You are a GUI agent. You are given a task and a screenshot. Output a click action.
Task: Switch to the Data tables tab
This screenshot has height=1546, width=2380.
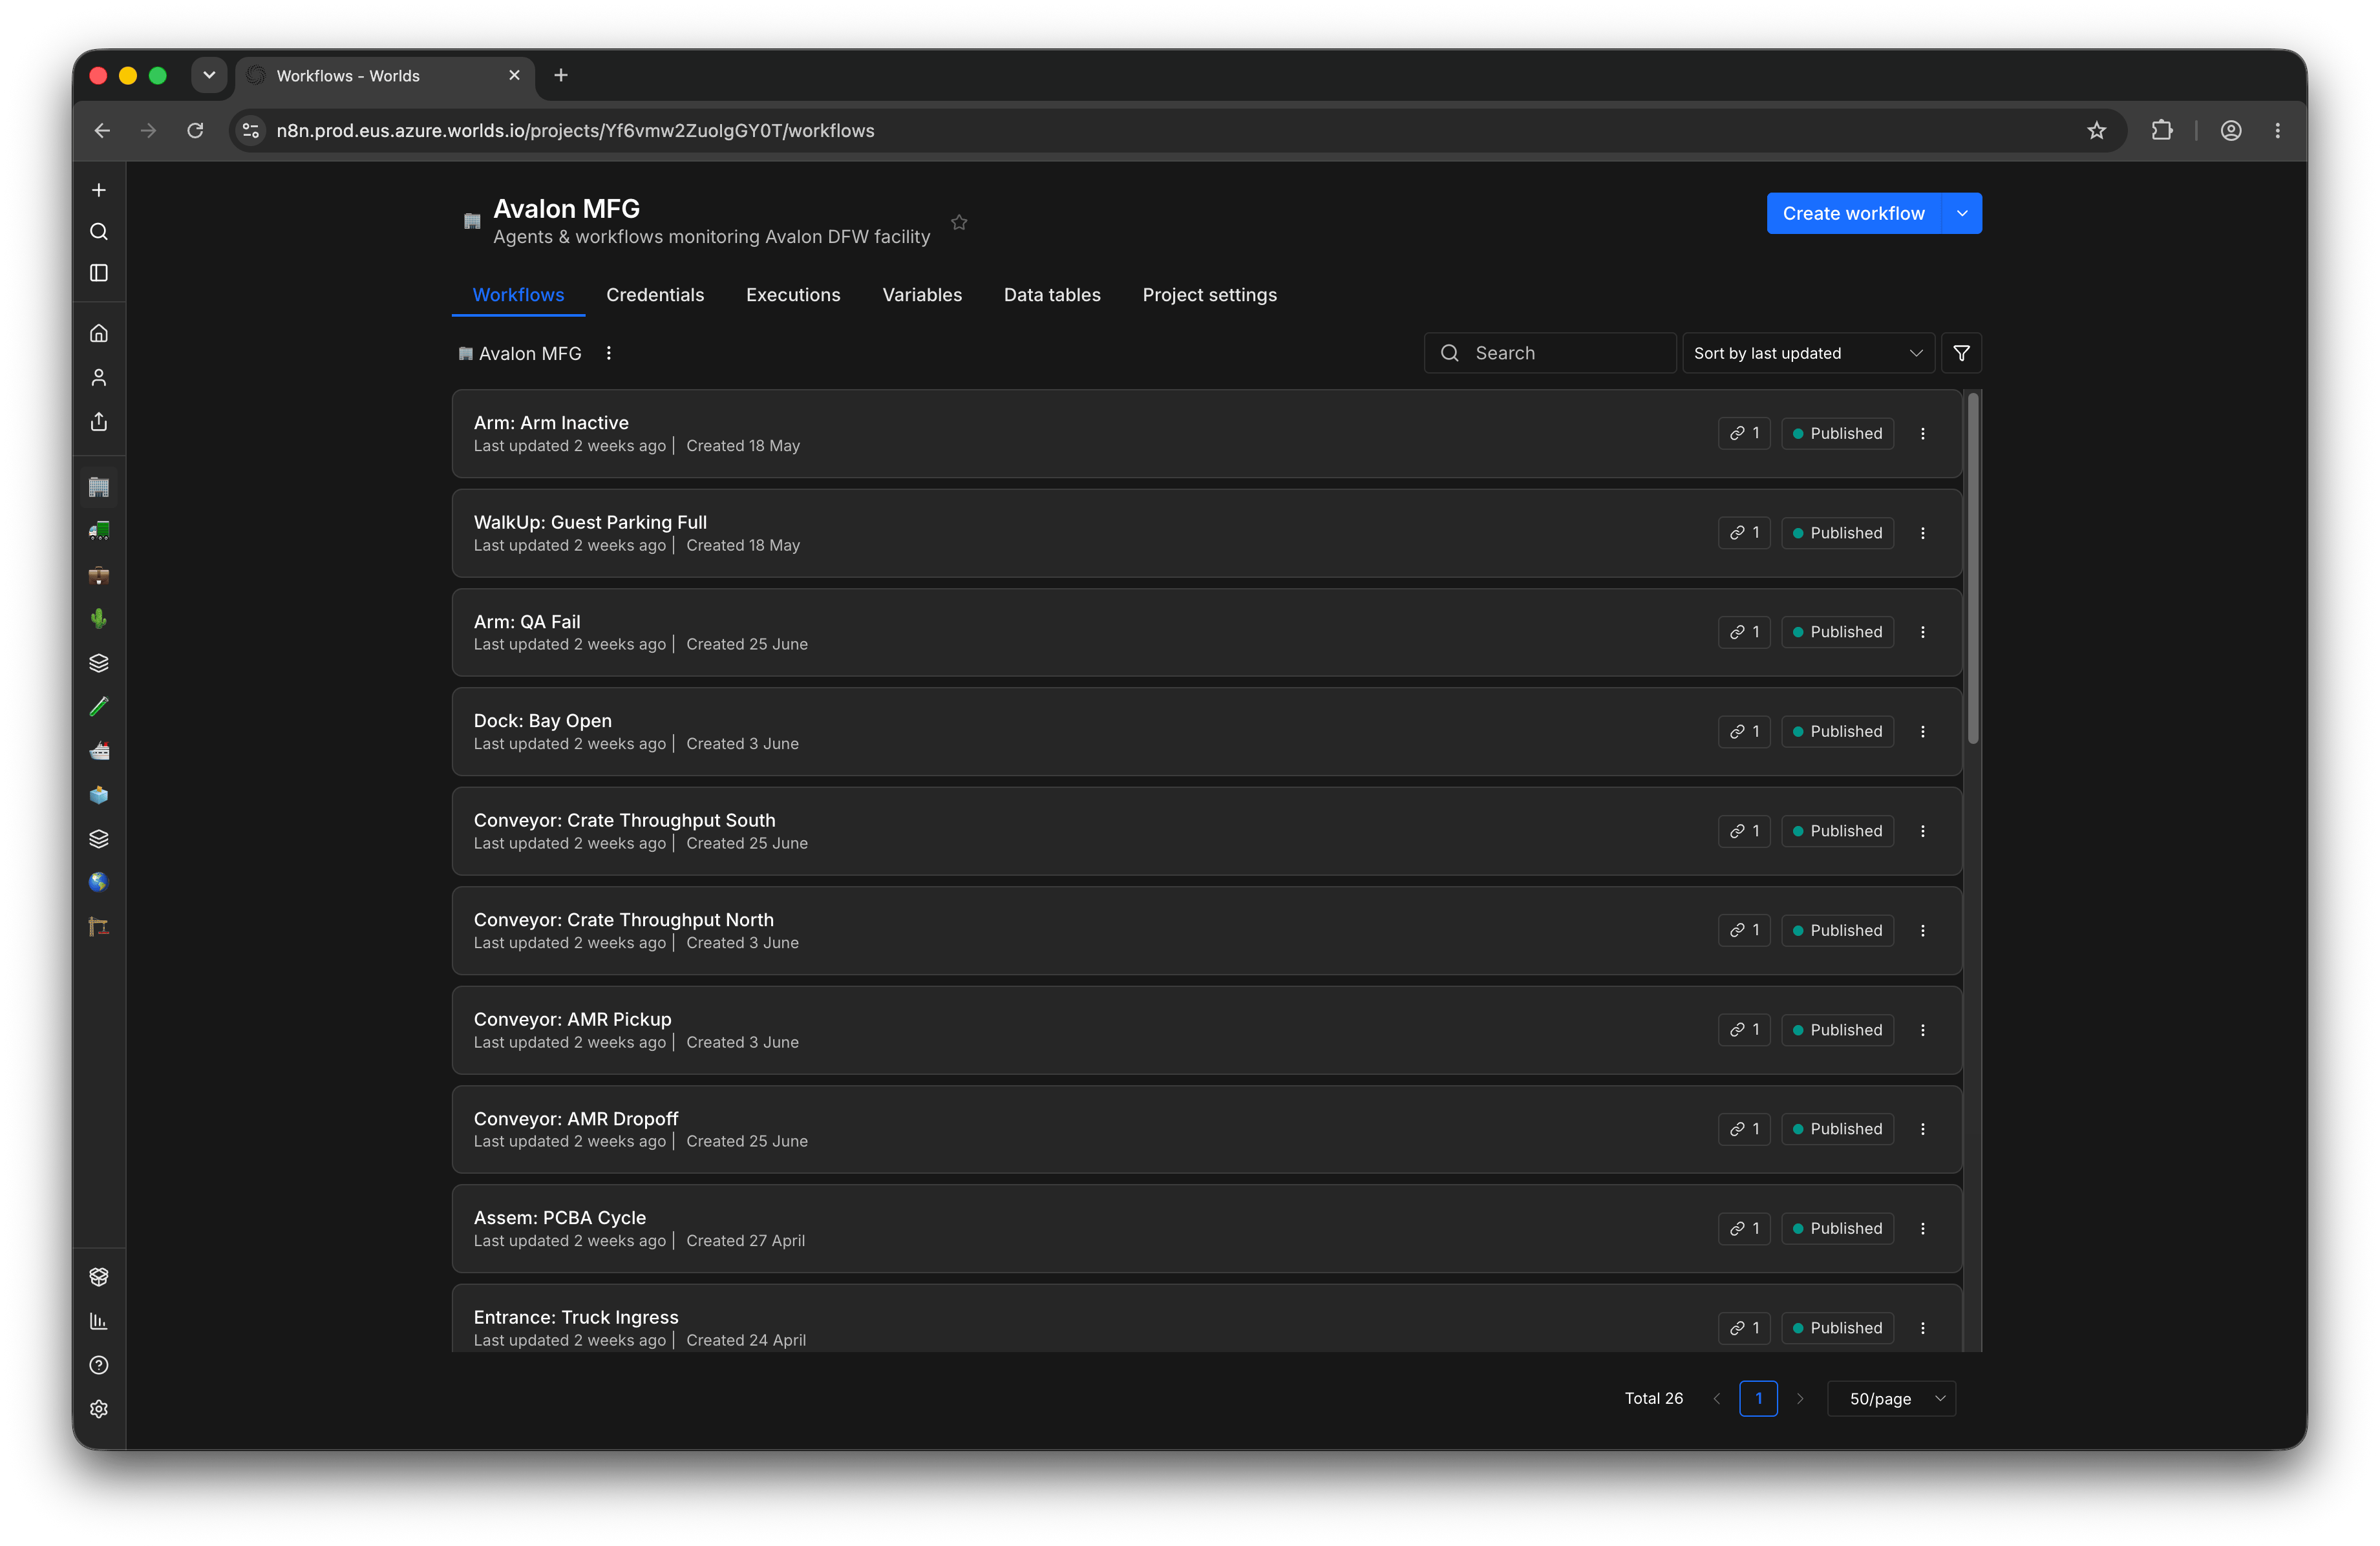tap(1052, 295)
